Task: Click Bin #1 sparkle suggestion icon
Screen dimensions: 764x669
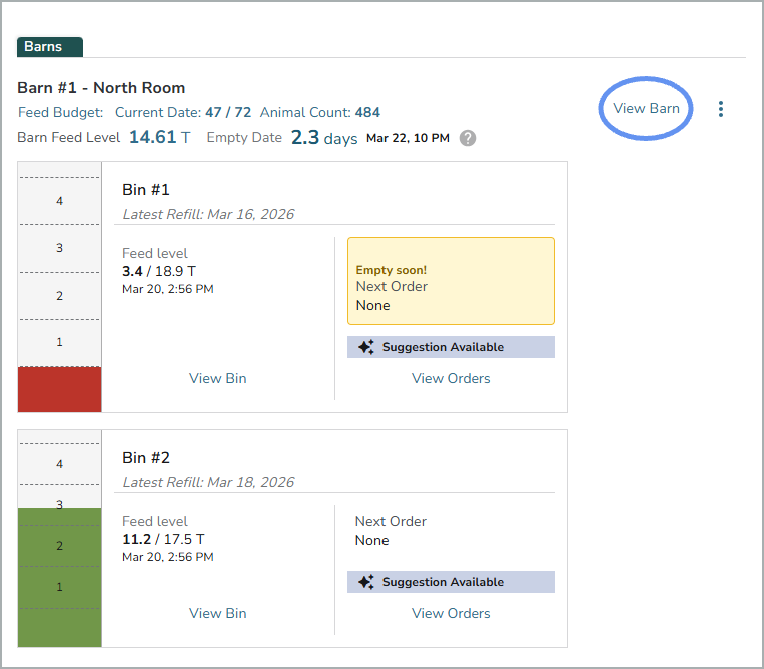Action: 366,347
